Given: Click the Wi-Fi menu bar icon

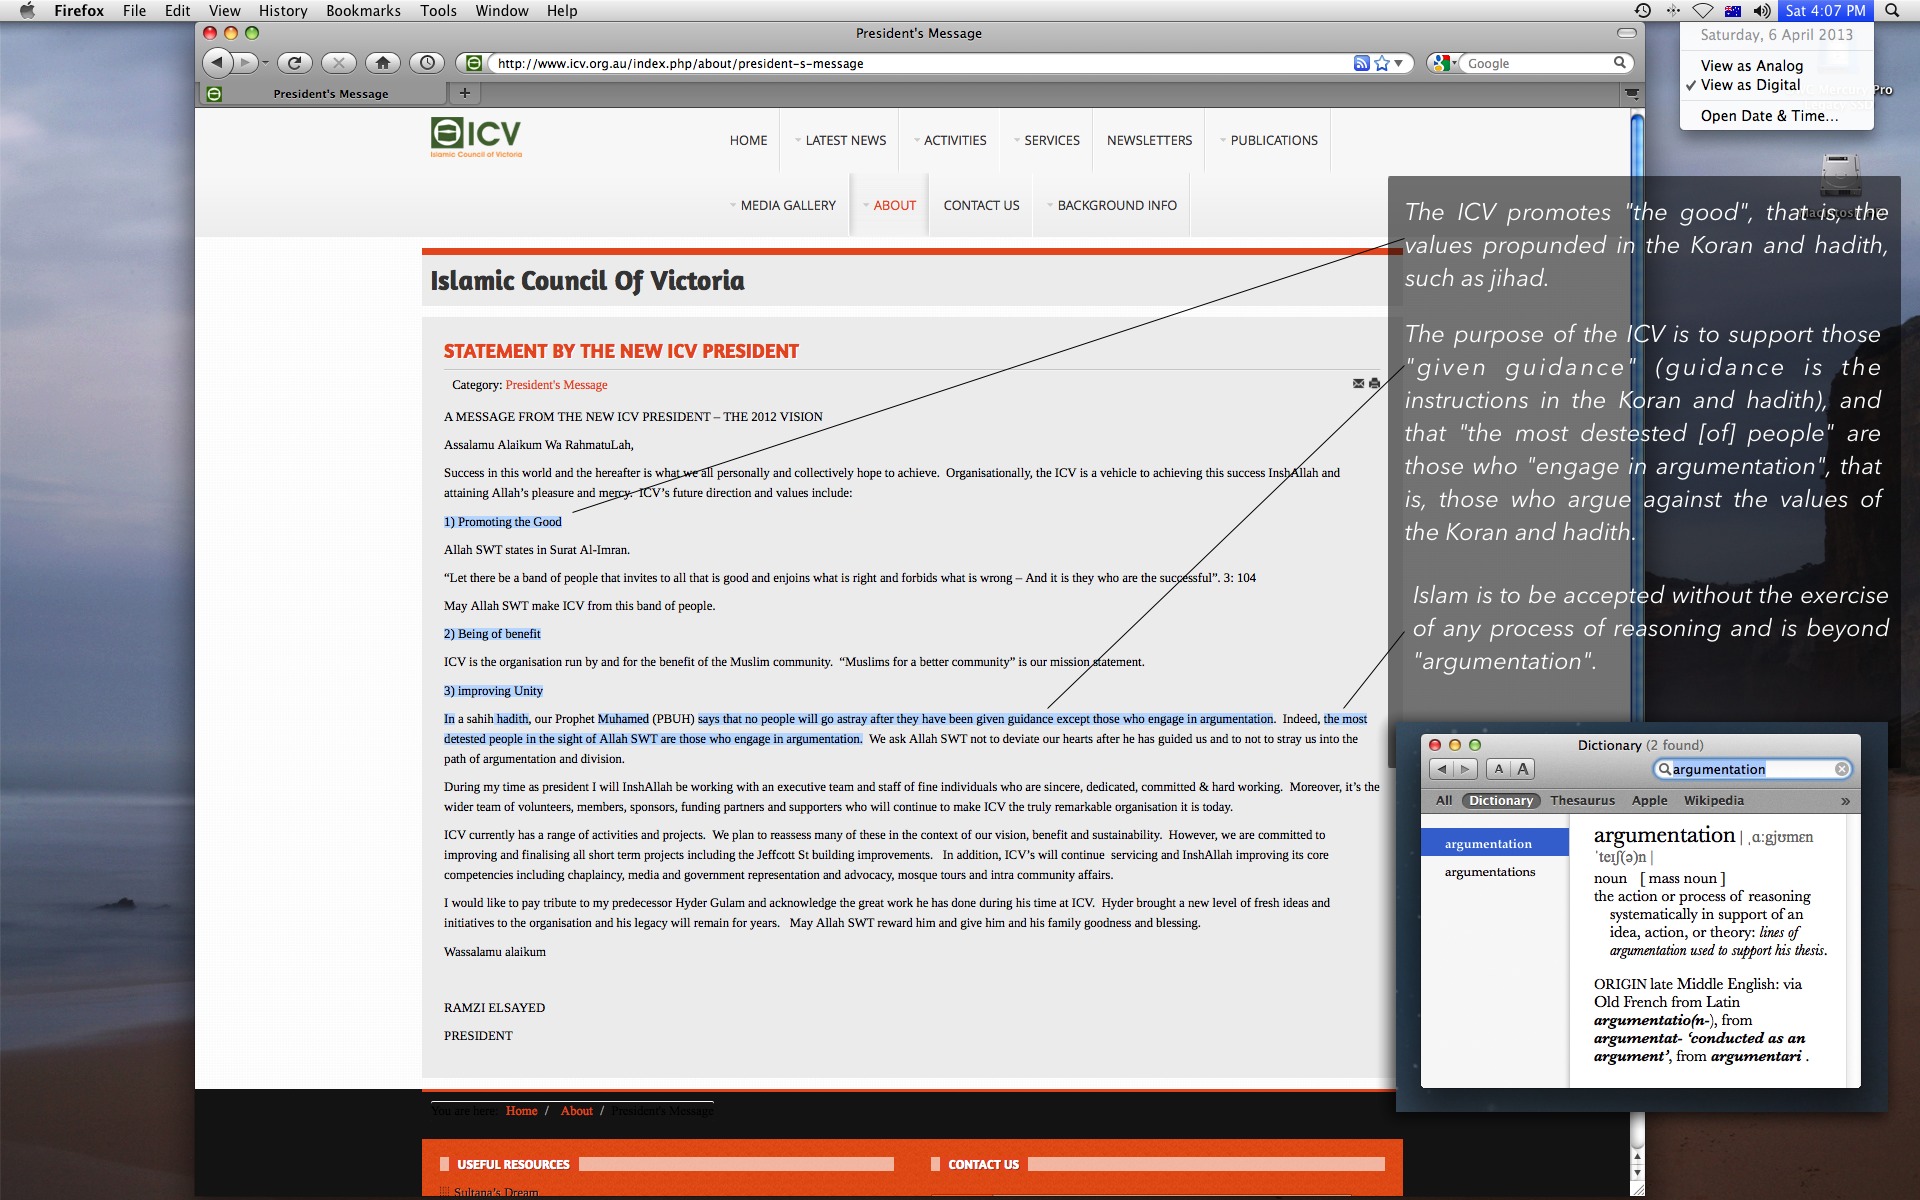Looking at the screenshot, I should (1702, 10).
